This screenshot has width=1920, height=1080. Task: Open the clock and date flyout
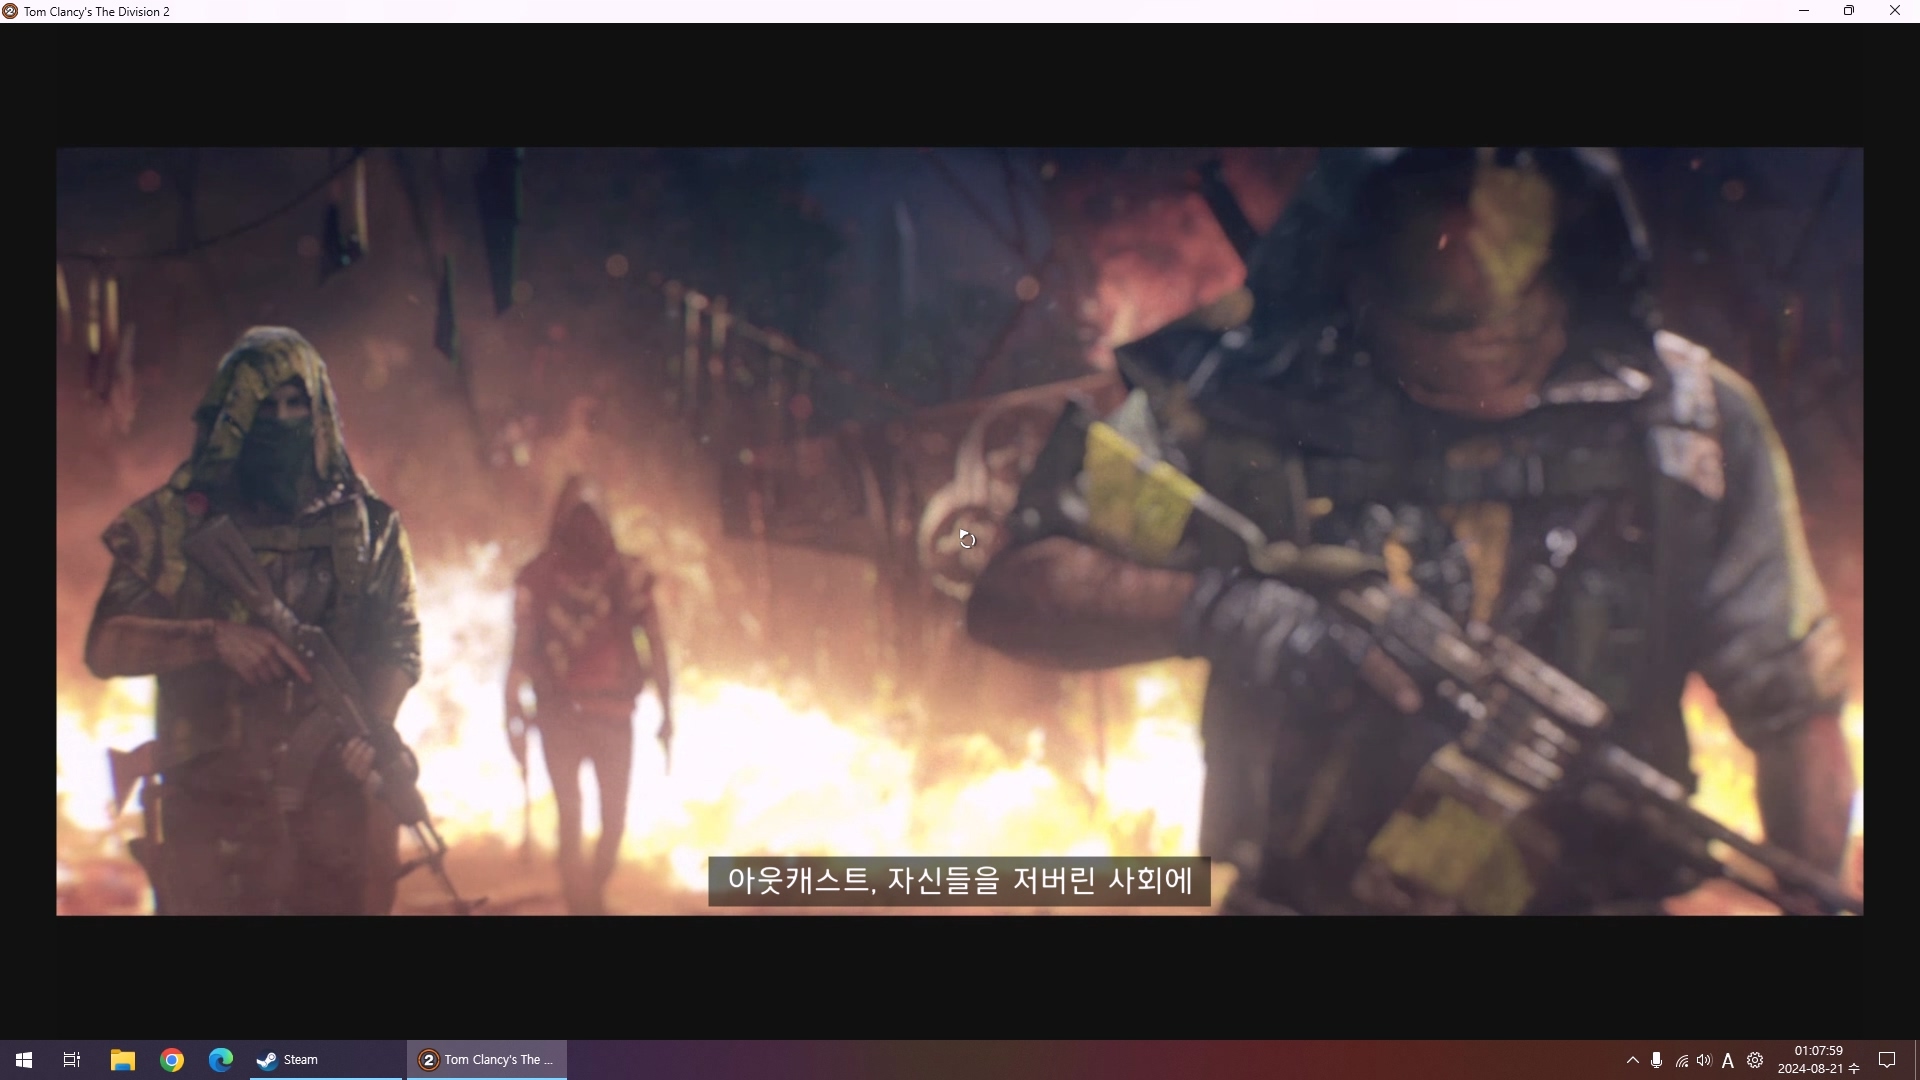point(1818,1060)
